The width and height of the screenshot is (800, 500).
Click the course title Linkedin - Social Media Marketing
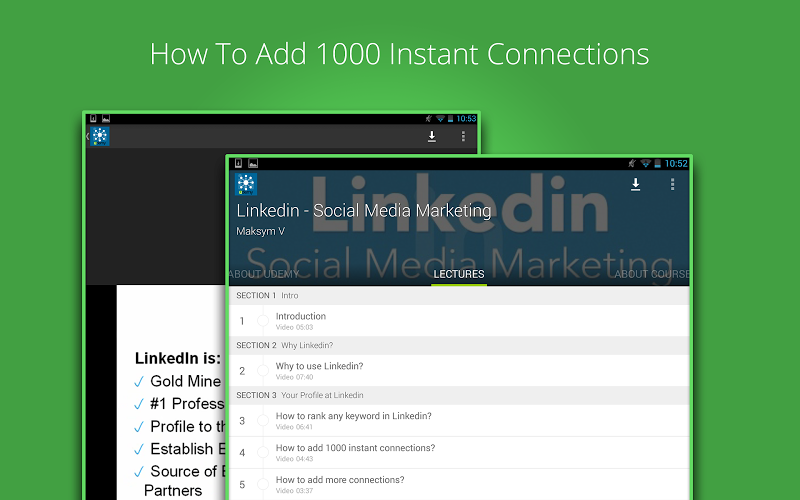(x=364, y=211)
